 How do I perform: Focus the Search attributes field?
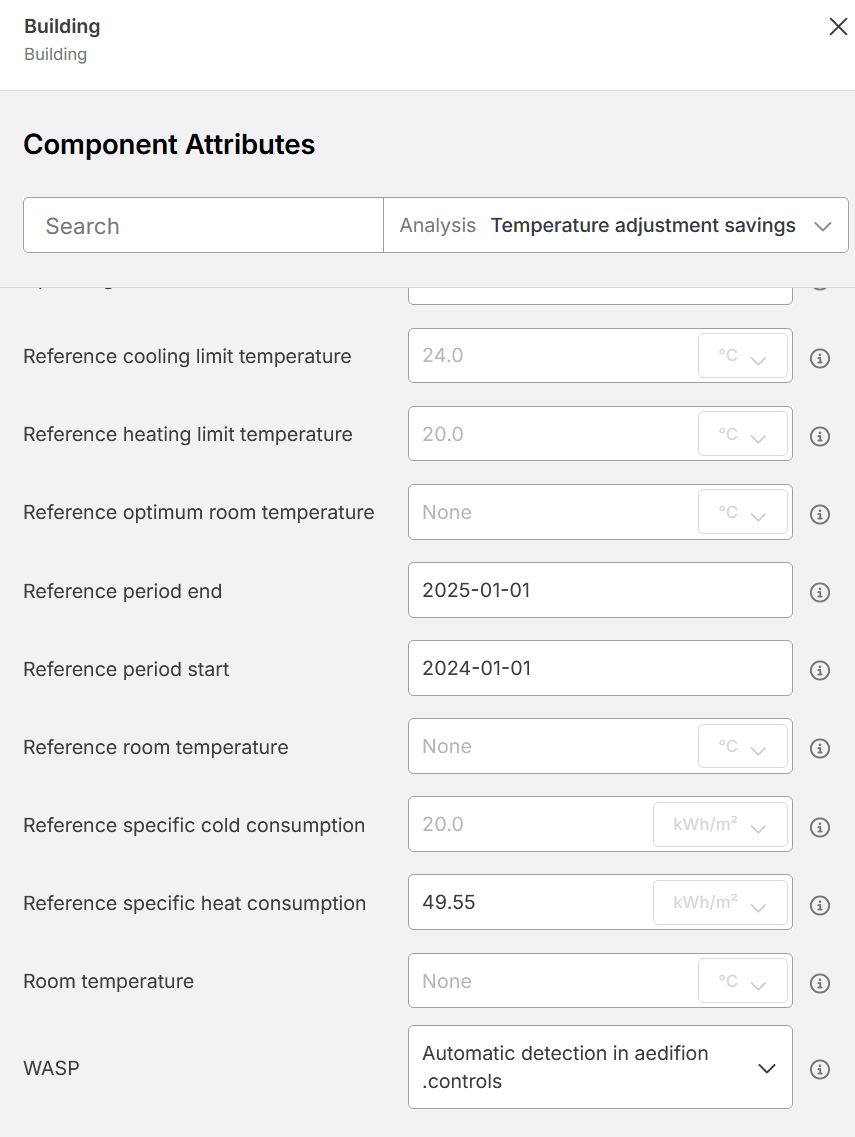(x=203, y=226)
